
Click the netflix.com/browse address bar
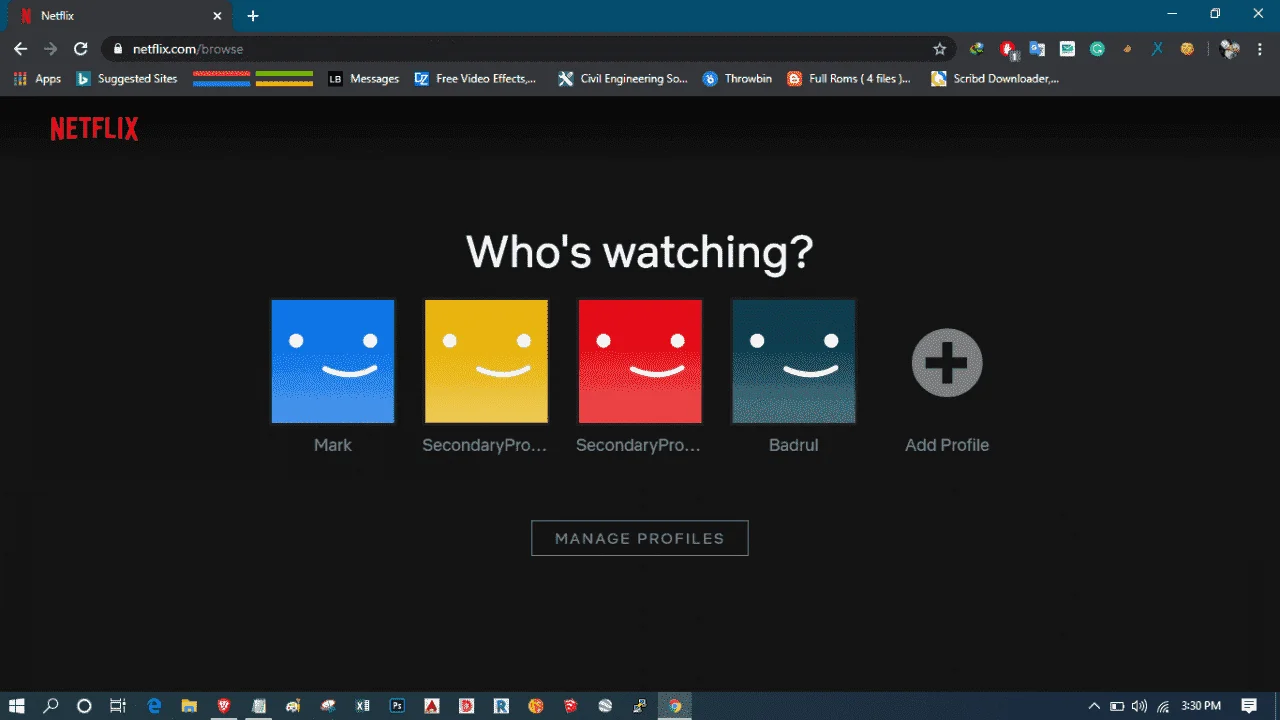click(530, 49)
